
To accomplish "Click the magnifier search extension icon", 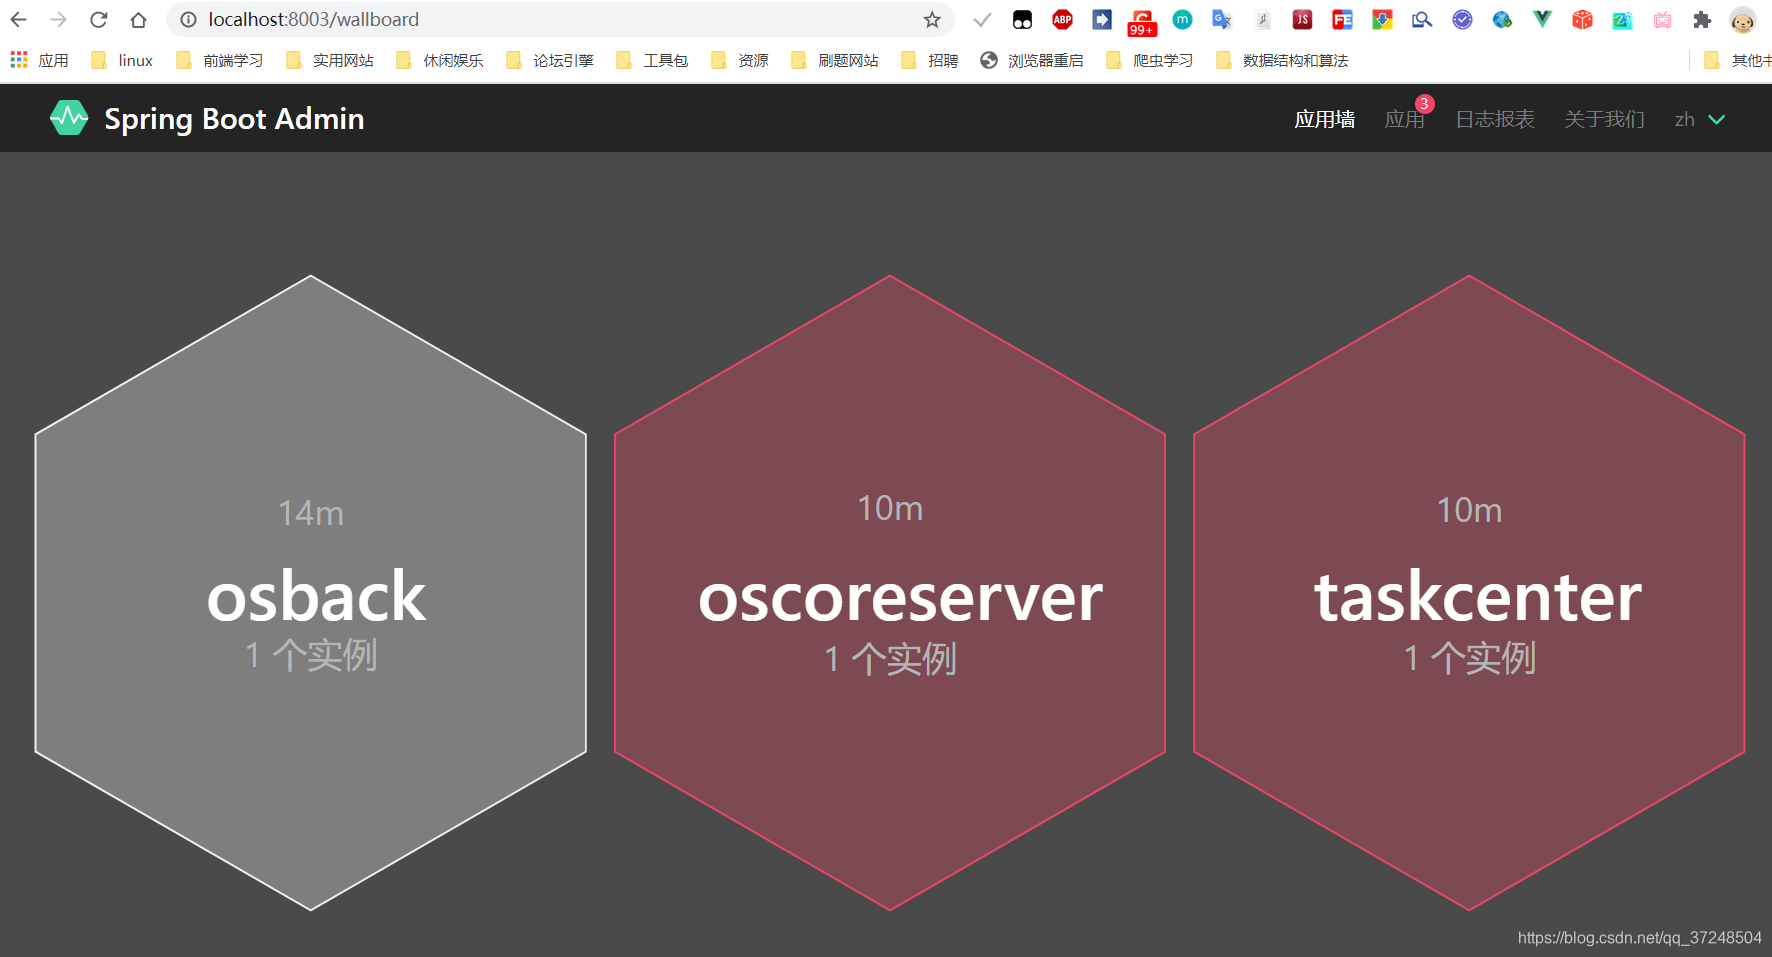I will coord(1422,19).
